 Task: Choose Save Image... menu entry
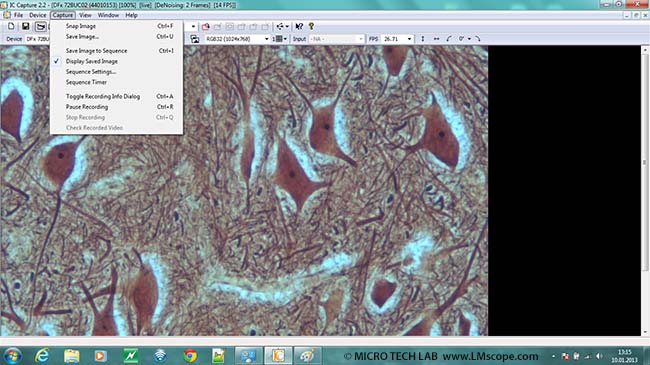point(116,36)
